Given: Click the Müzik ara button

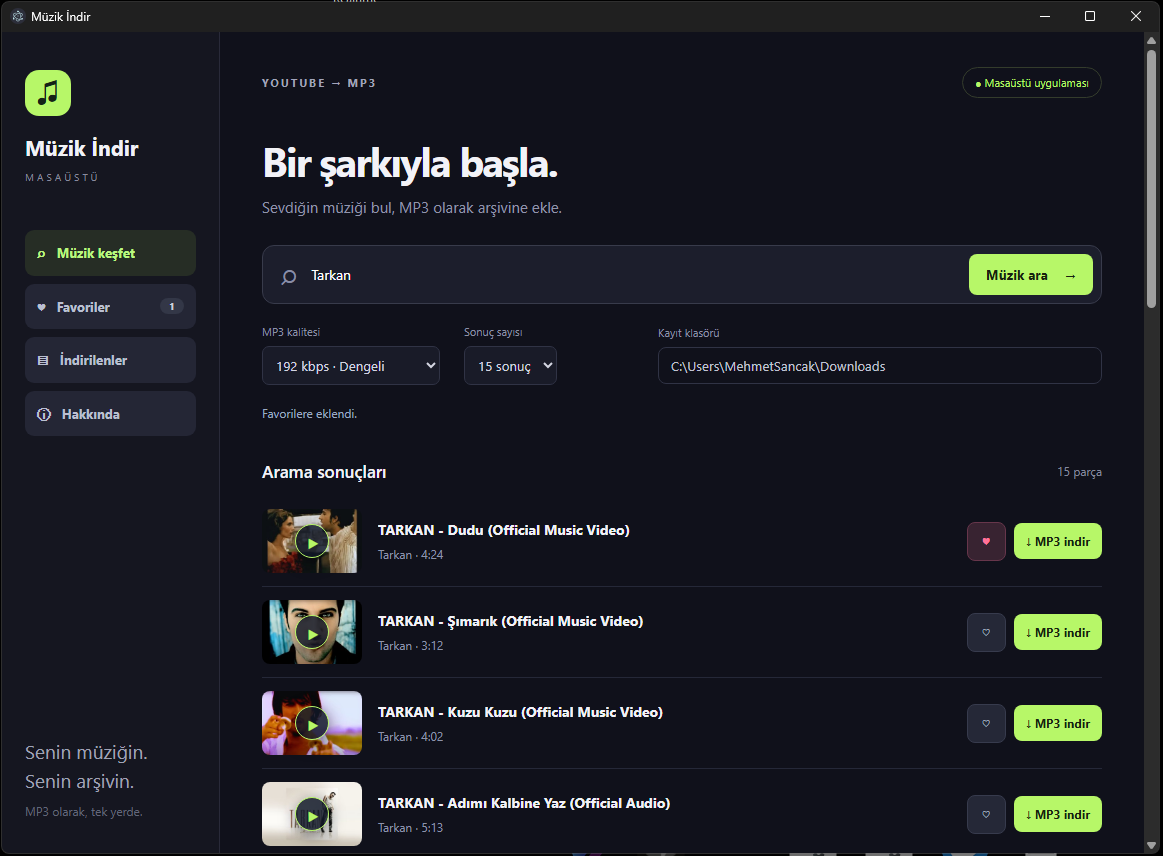Looking at the screenshot, I should click(1030, 274).
